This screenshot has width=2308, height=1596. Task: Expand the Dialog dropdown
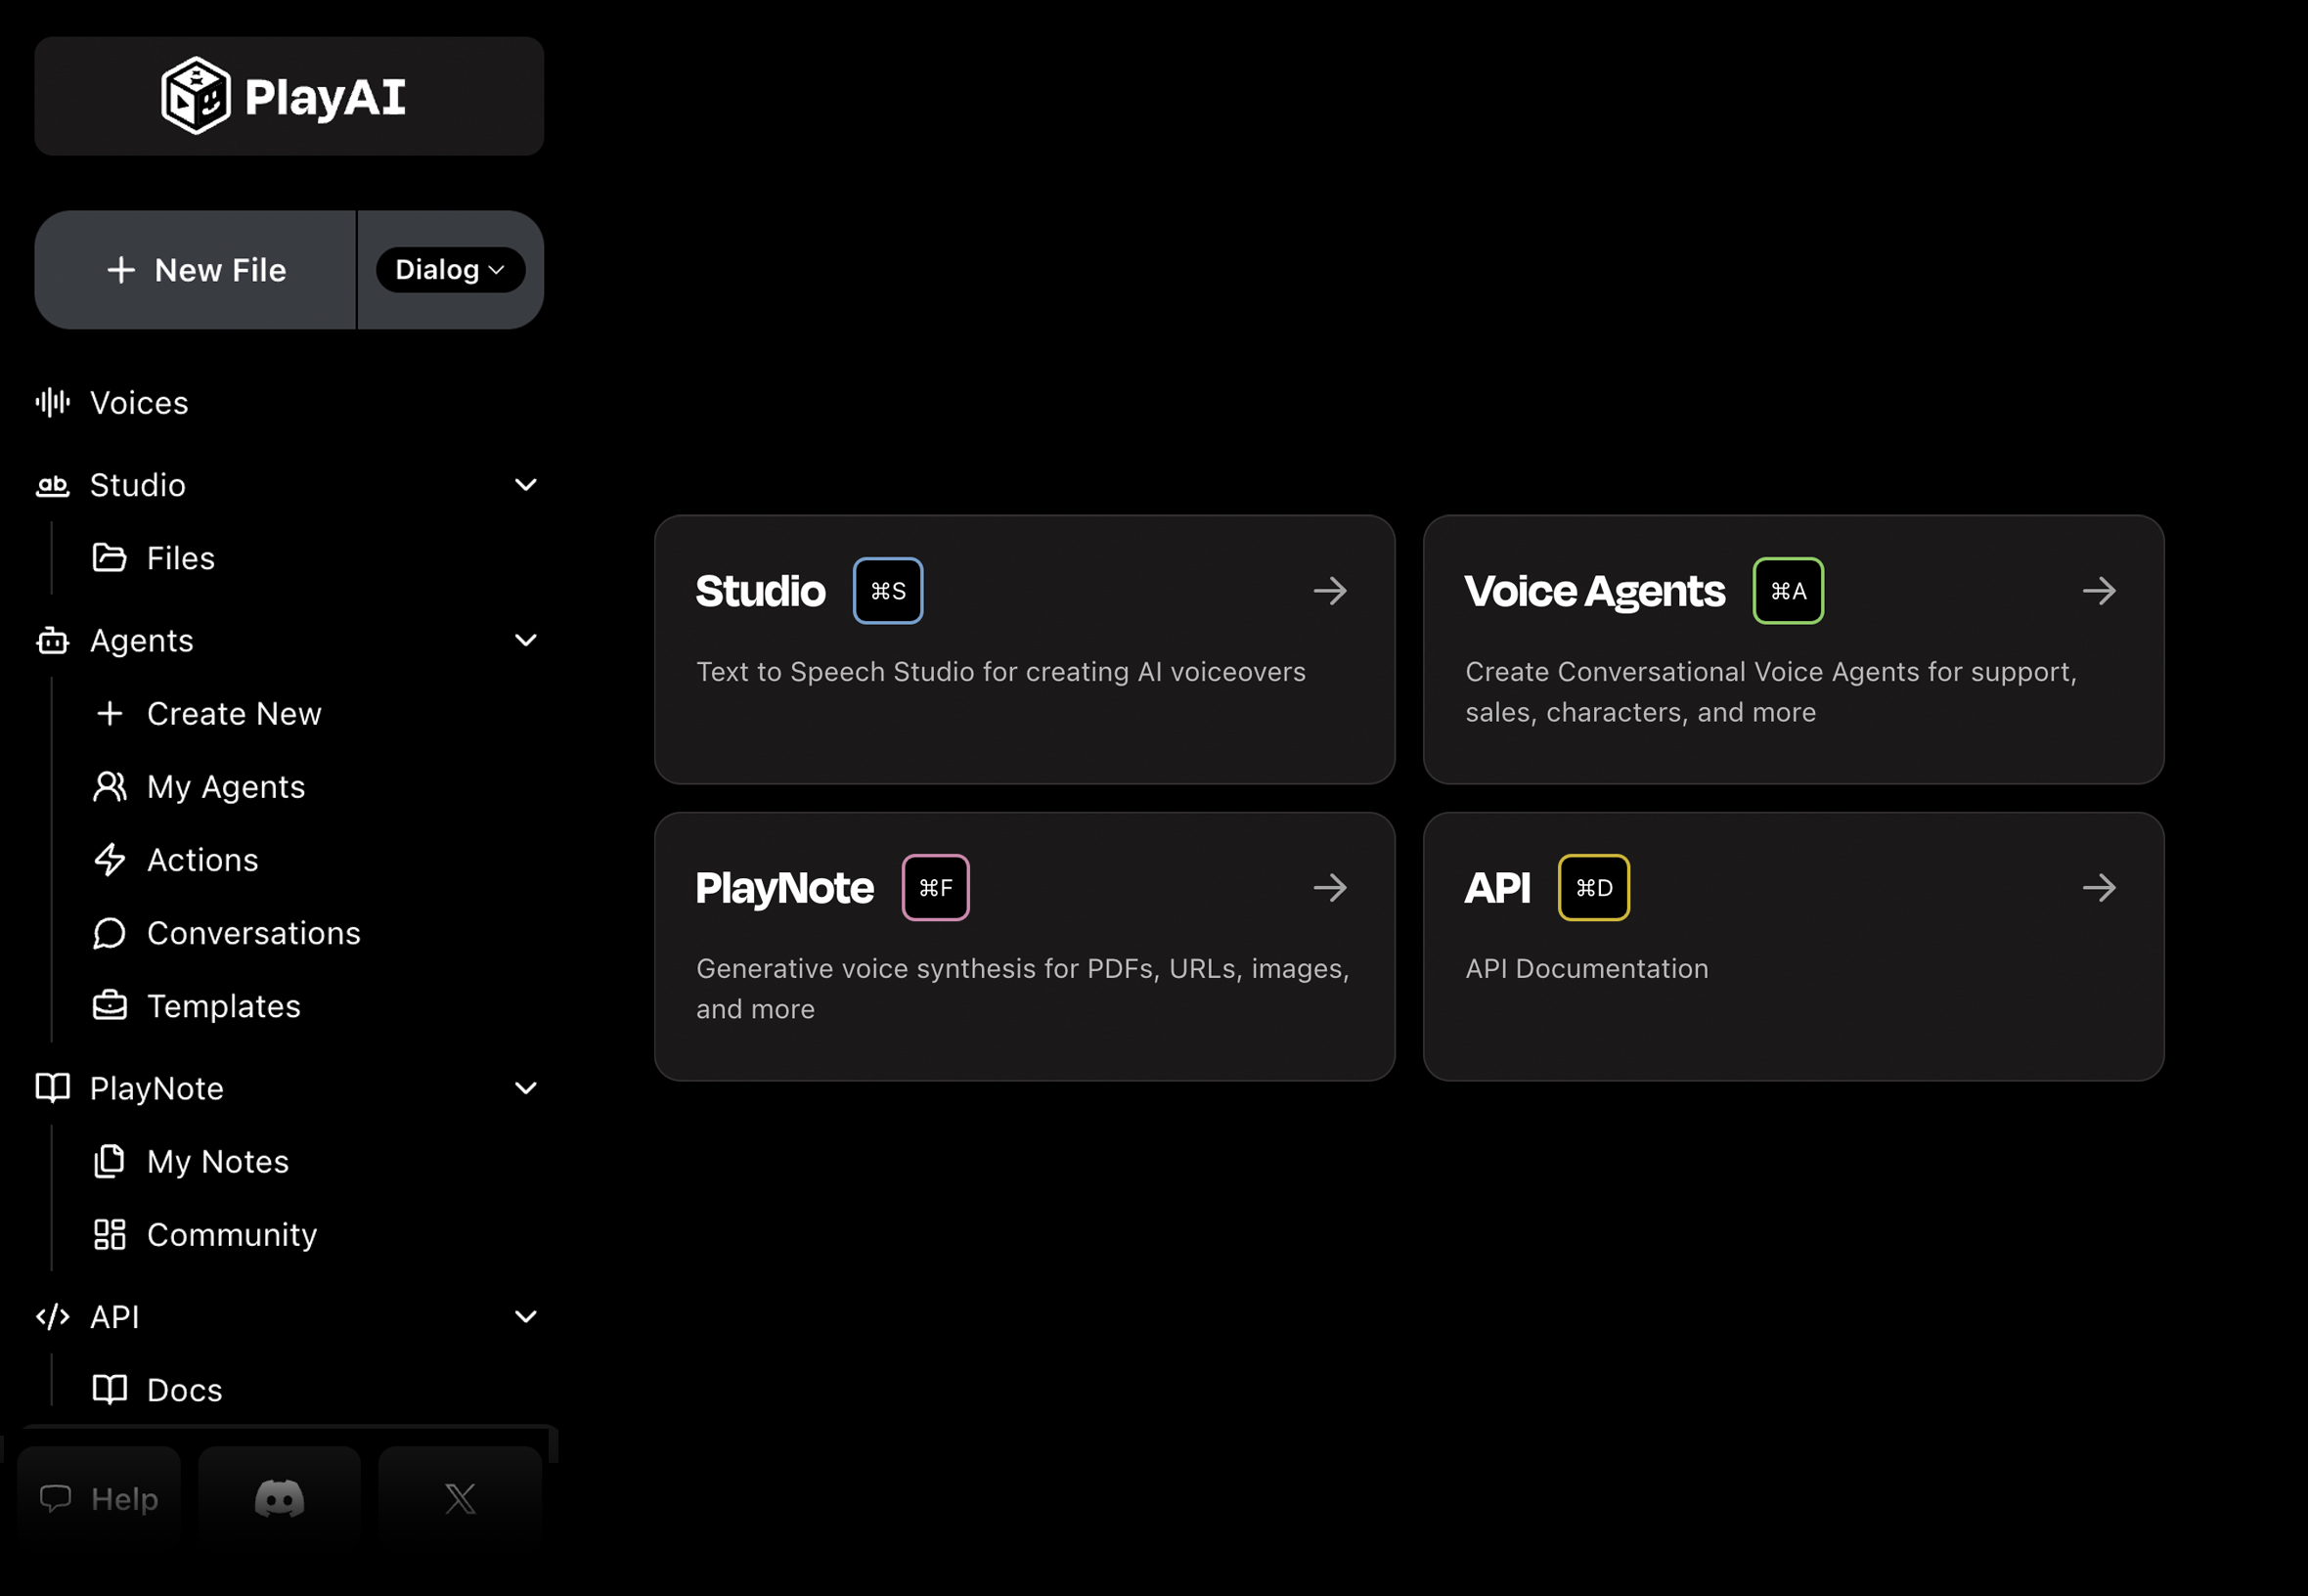click(x=449, y=269)
